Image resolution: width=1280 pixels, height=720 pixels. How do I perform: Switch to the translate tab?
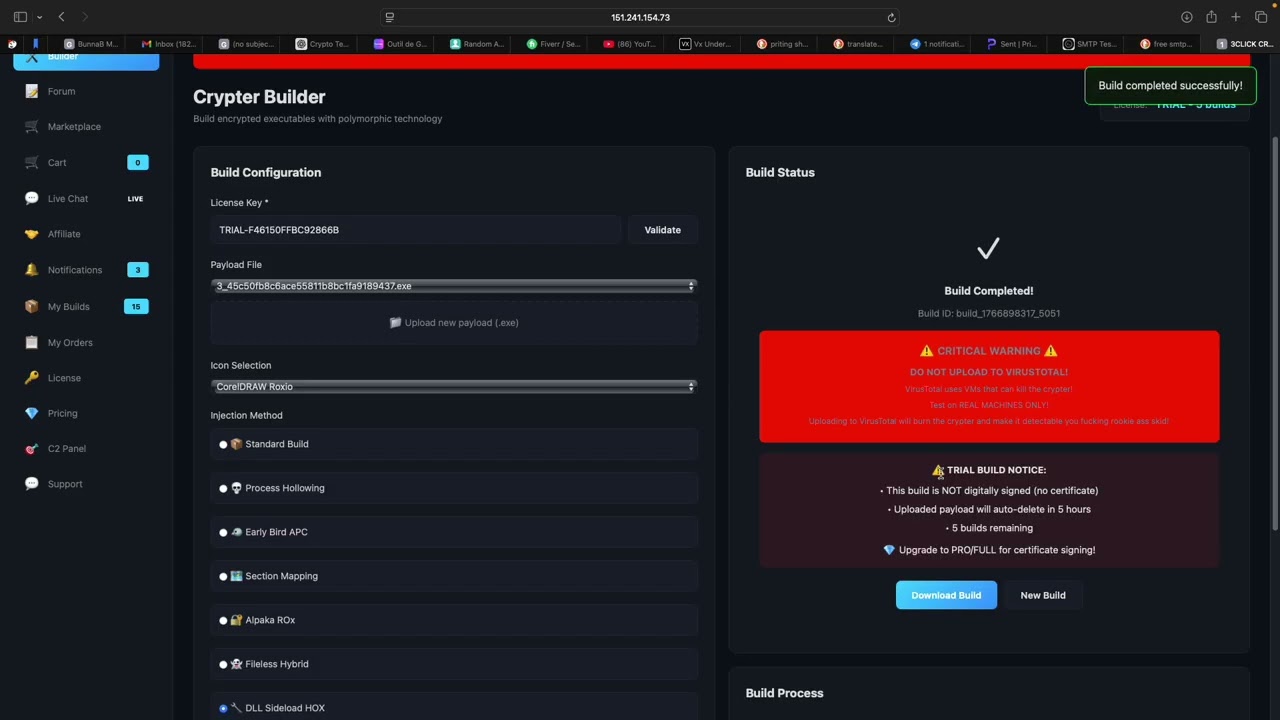tap(859, 44)
